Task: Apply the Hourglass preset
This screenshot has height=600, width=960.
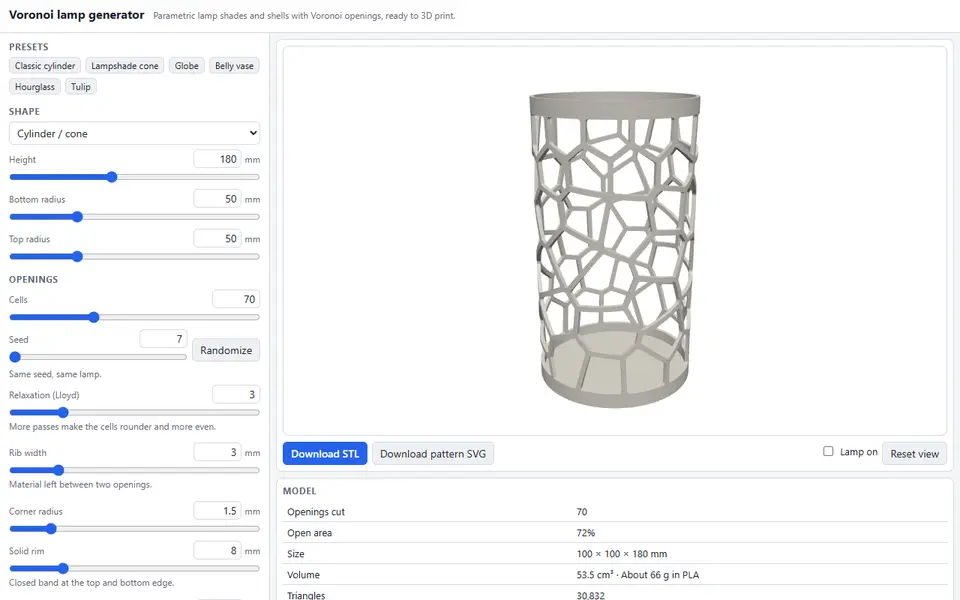Action: [35, 86]
